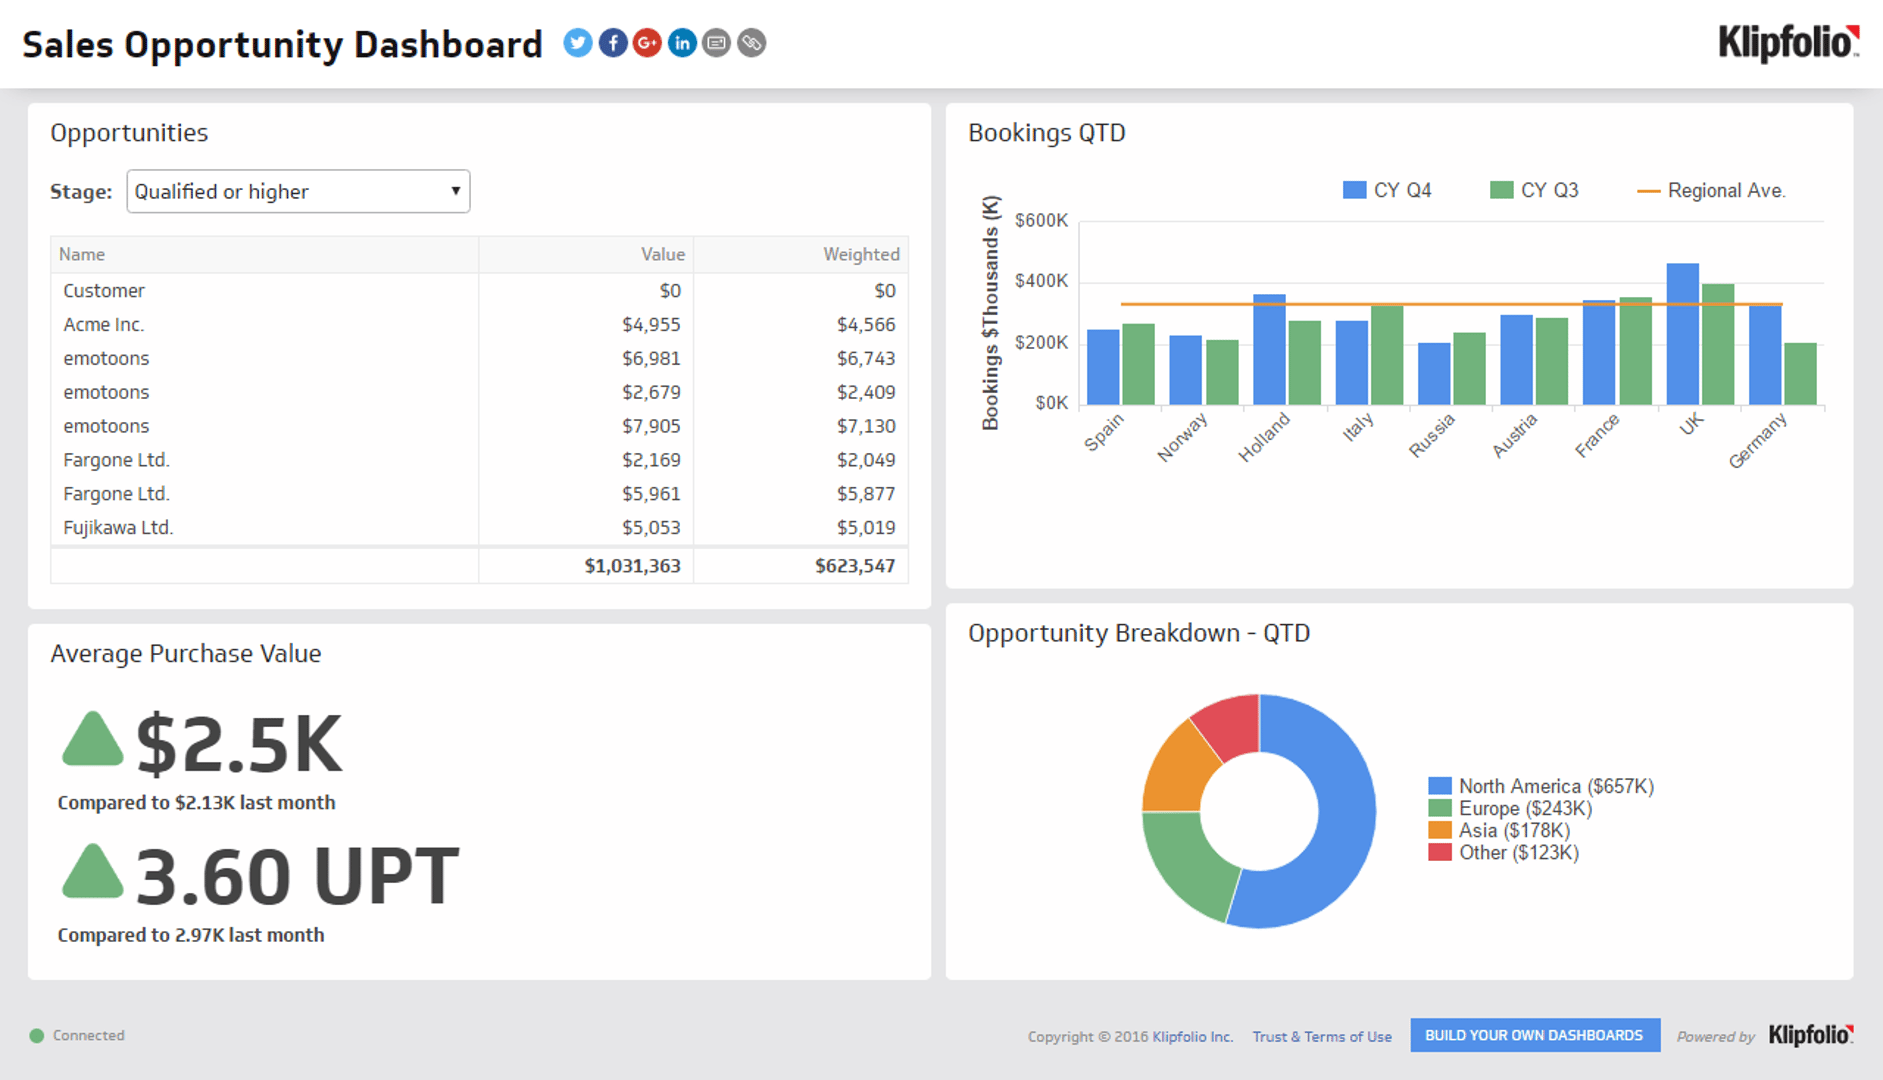Share via the Google+ icon
1883x1080 pixels.
647,43
